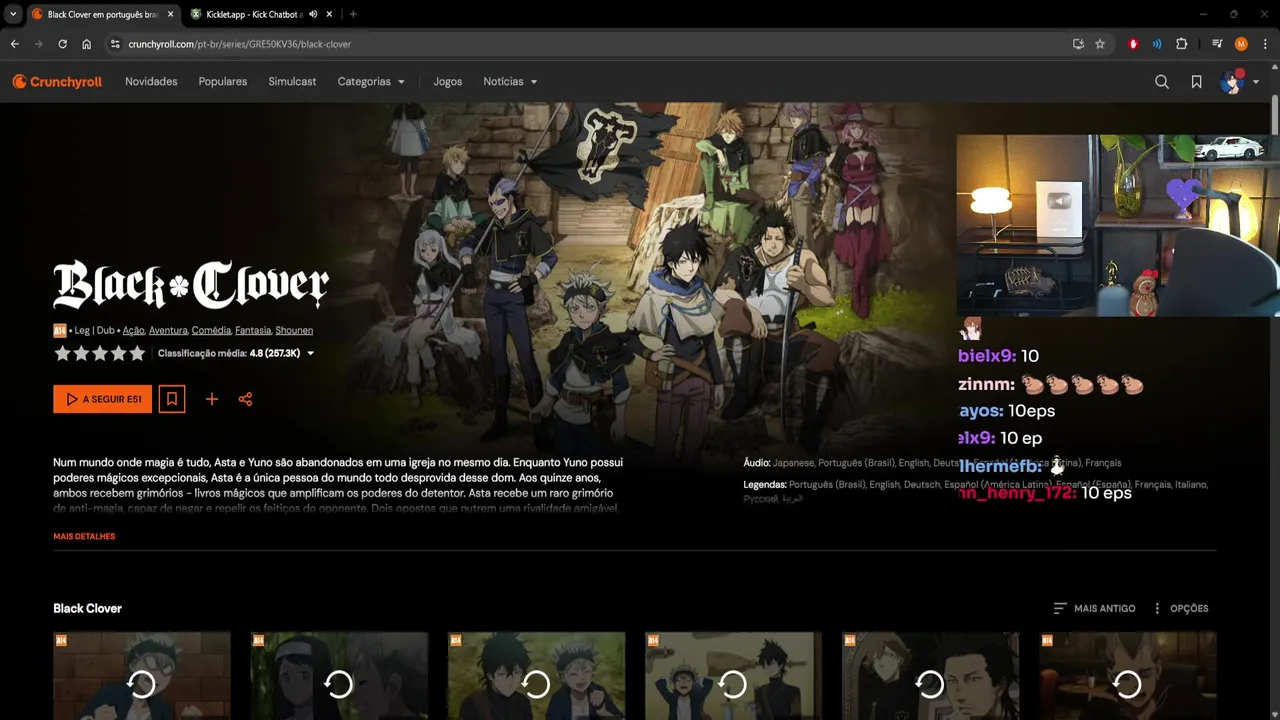
Task: Open the Crunchyroll home logo
Action: (57, 82)
